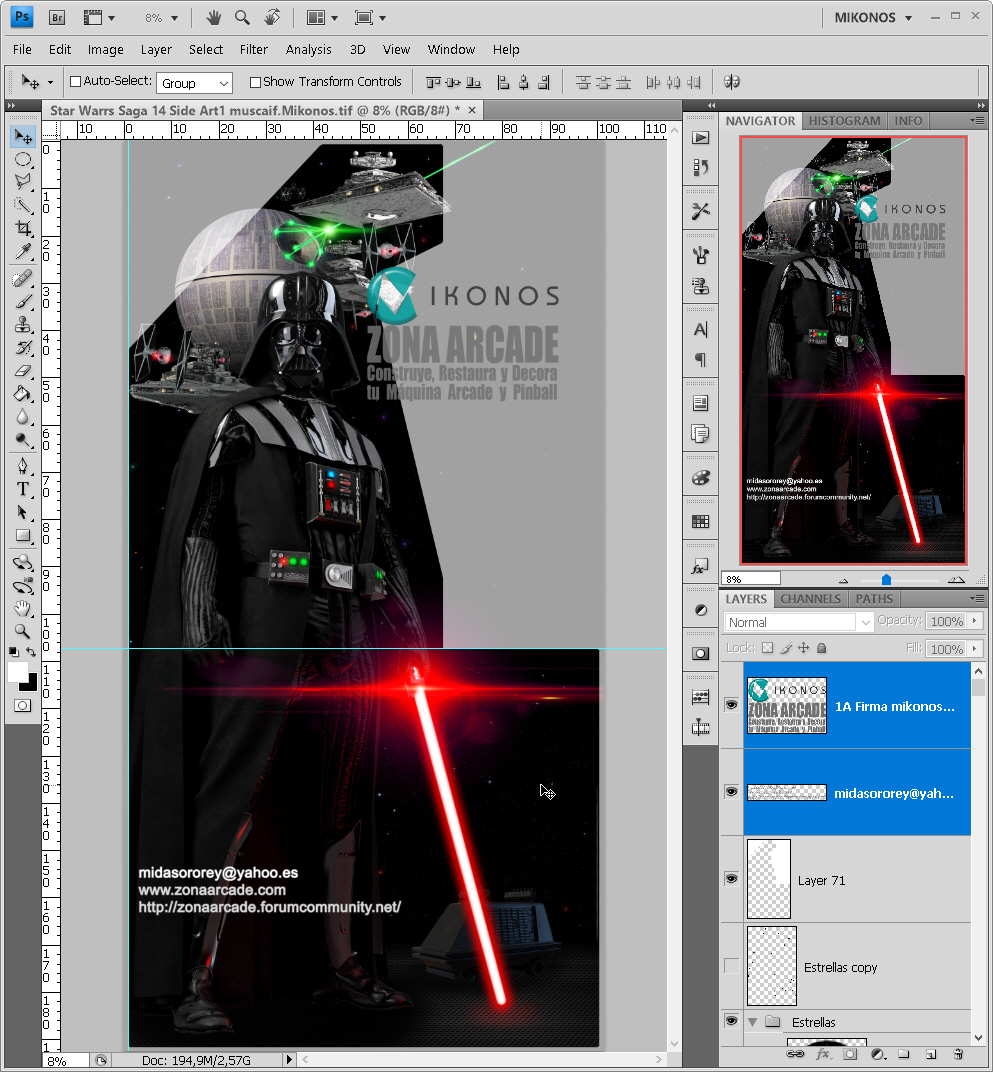Open the Group auto-select dropdown
Screen dimensions: 993x1072
[x=194, y=83]
